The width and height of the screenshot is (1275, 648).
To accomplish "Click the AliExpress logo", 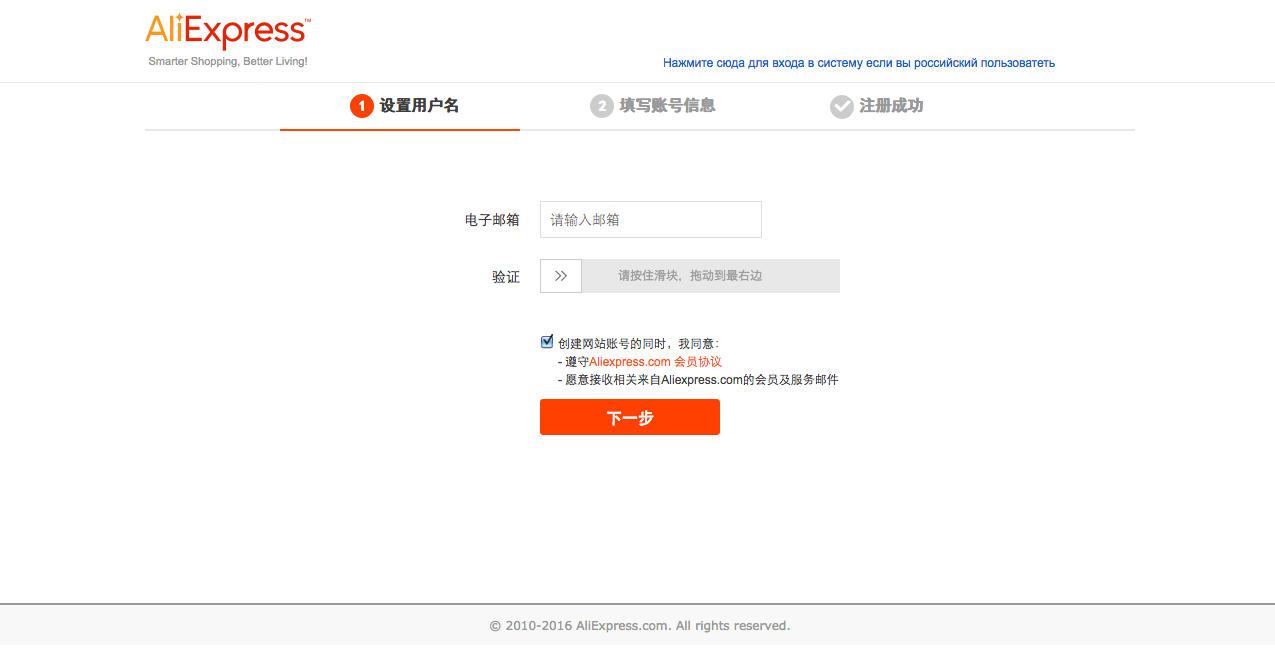I will coord(228,32).
